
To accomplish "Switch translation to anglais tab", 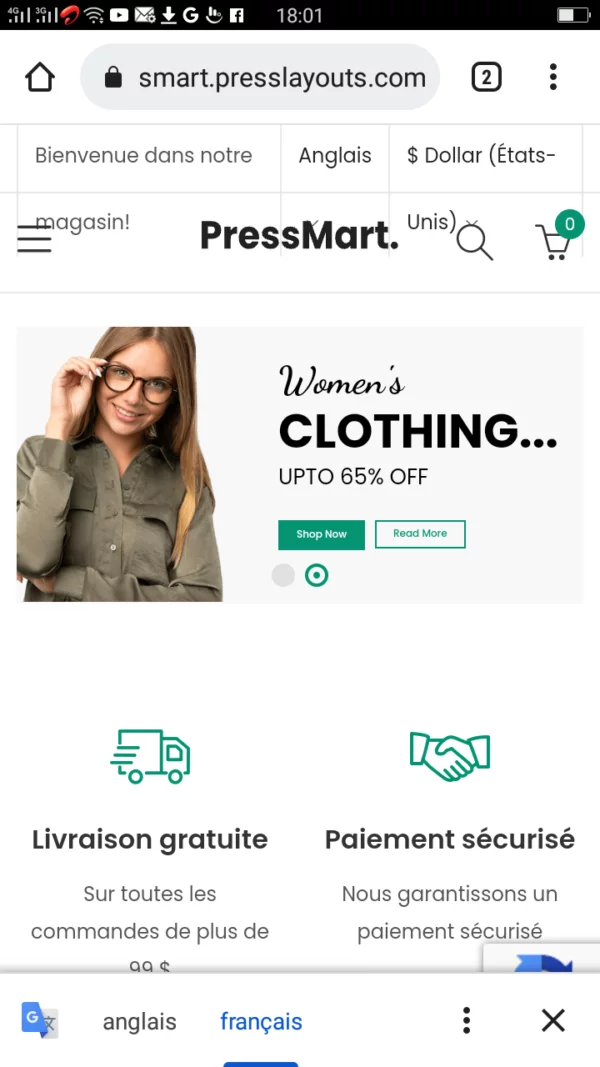I will pos(139,1021).
